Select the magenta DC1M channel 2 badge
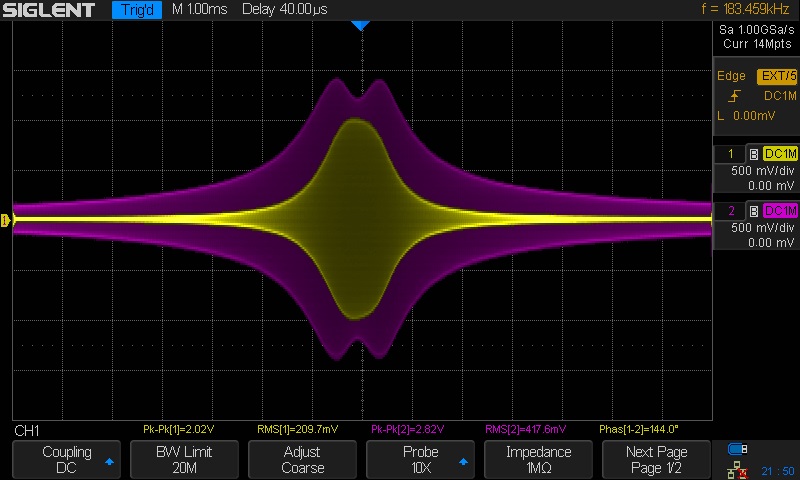 [779, 211]
